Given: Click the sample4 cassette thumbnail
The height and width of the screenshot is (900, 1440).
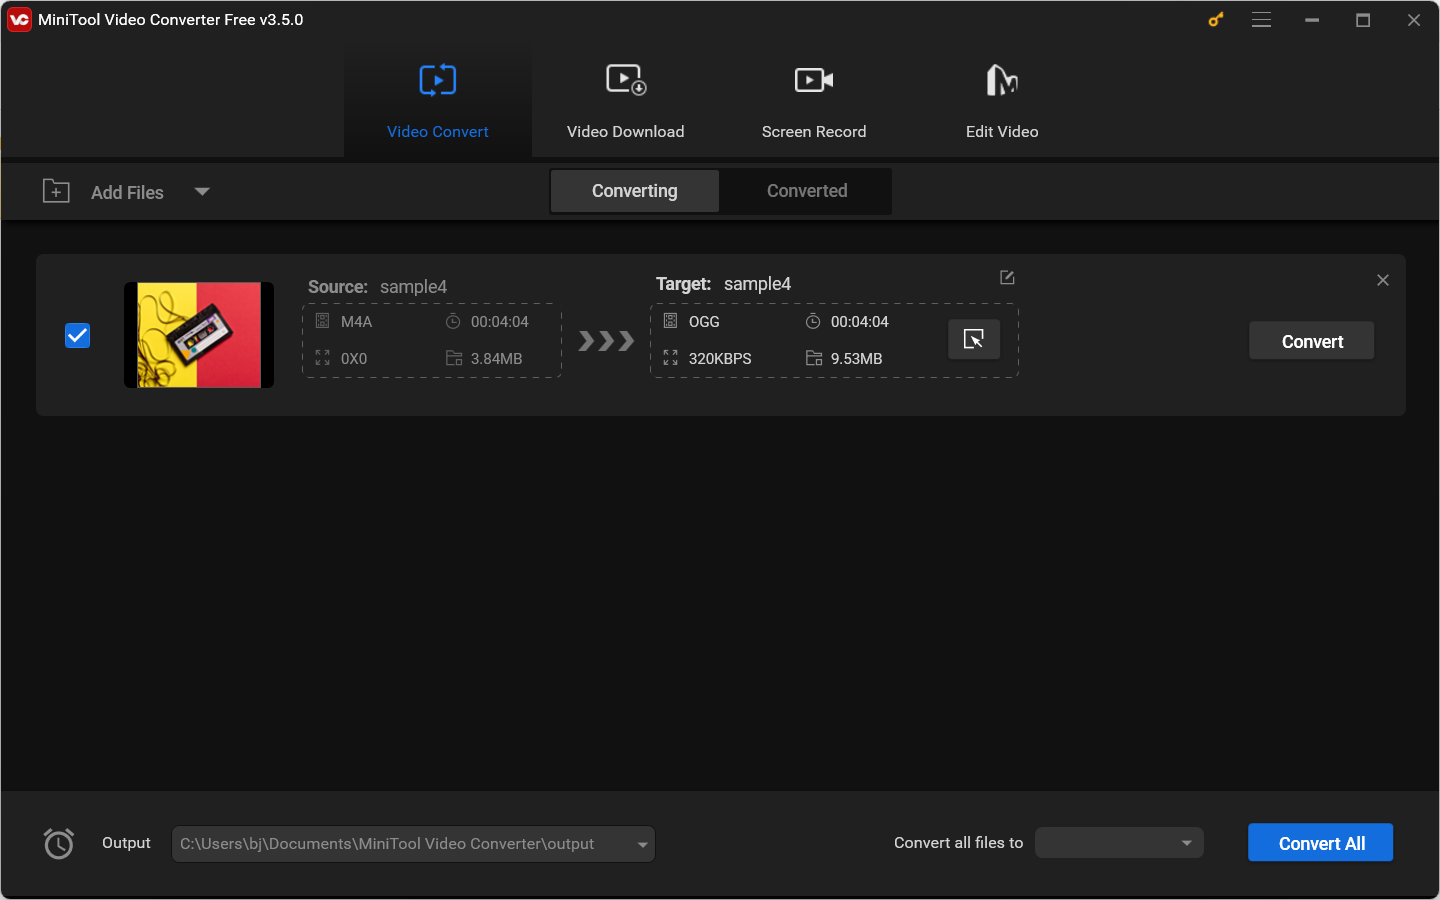Looking at the screenshot, I should pos(199,335).
